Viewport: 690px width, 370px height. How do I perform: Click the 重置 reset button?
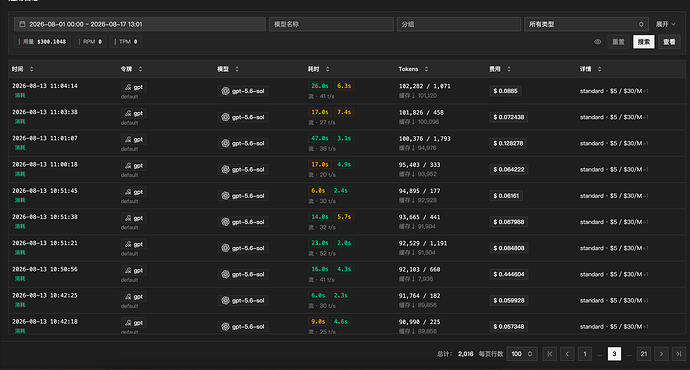click(618, 42)
